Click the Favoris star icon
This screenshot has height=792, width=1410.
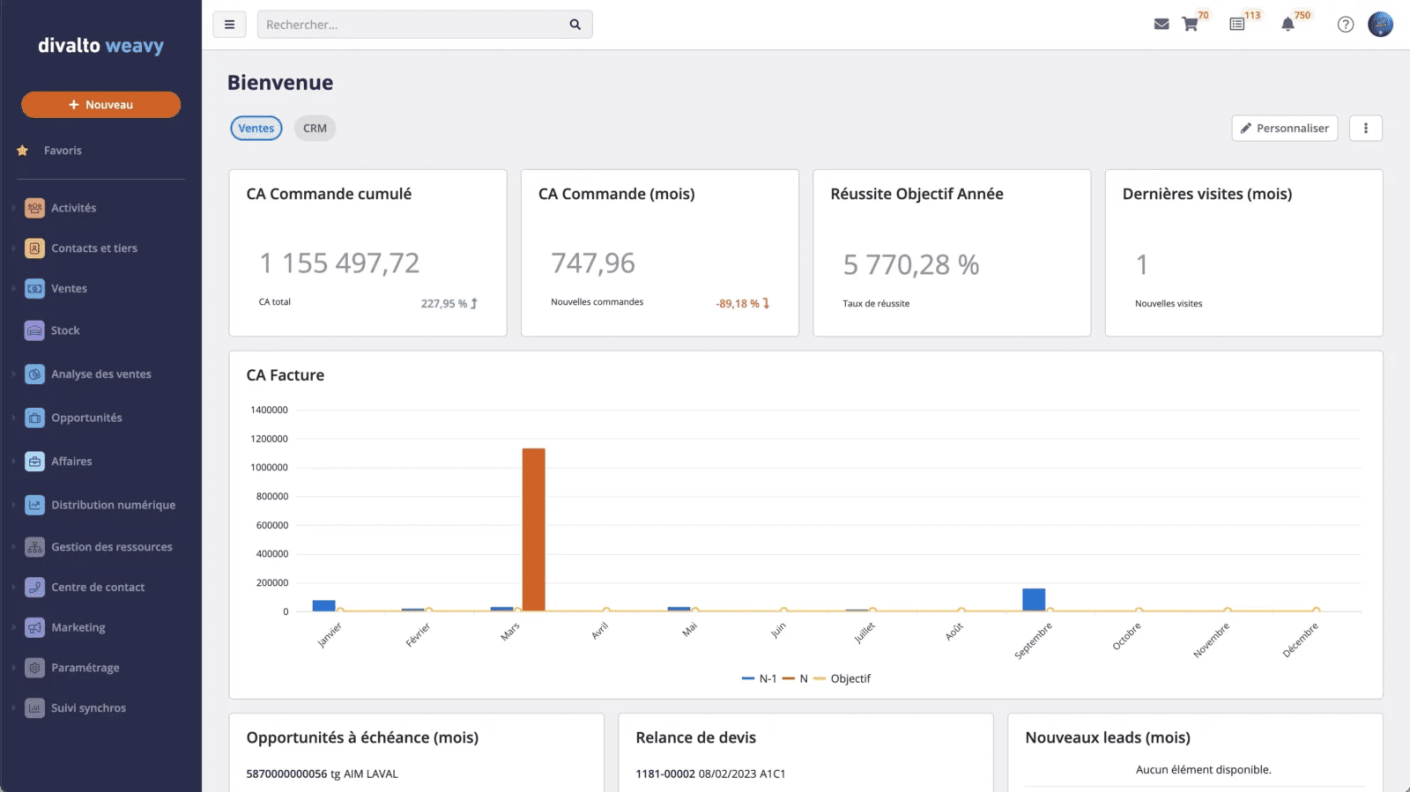point(23,150)
